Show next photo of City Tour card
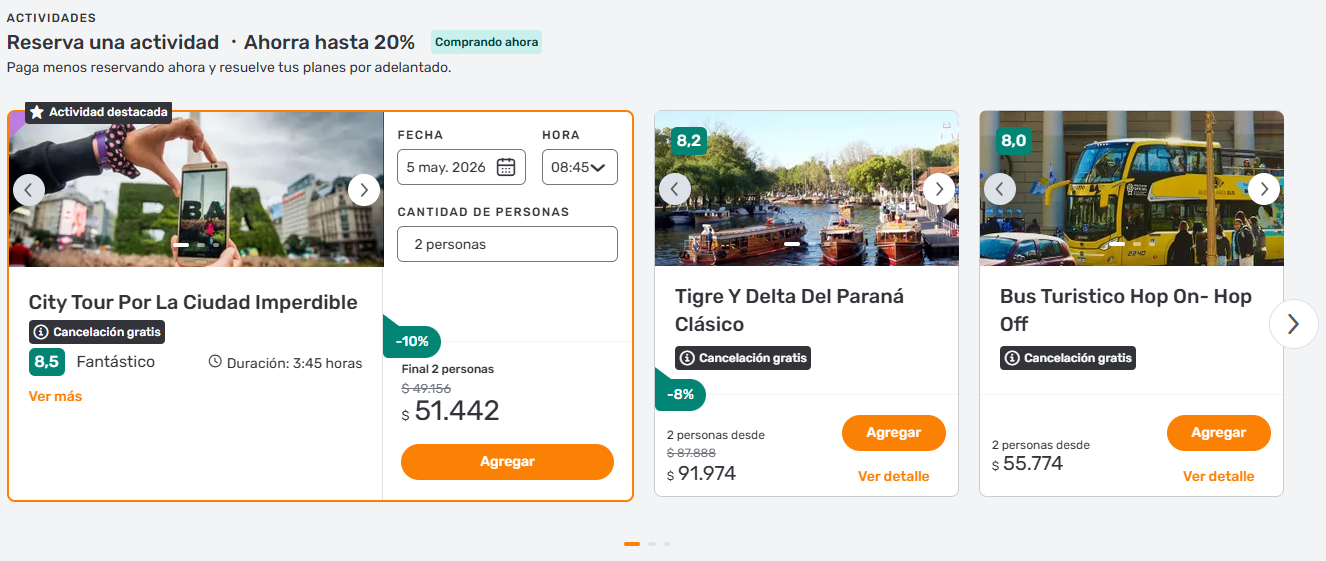This screenshot has width=1326, height=561. pos(364,190)
